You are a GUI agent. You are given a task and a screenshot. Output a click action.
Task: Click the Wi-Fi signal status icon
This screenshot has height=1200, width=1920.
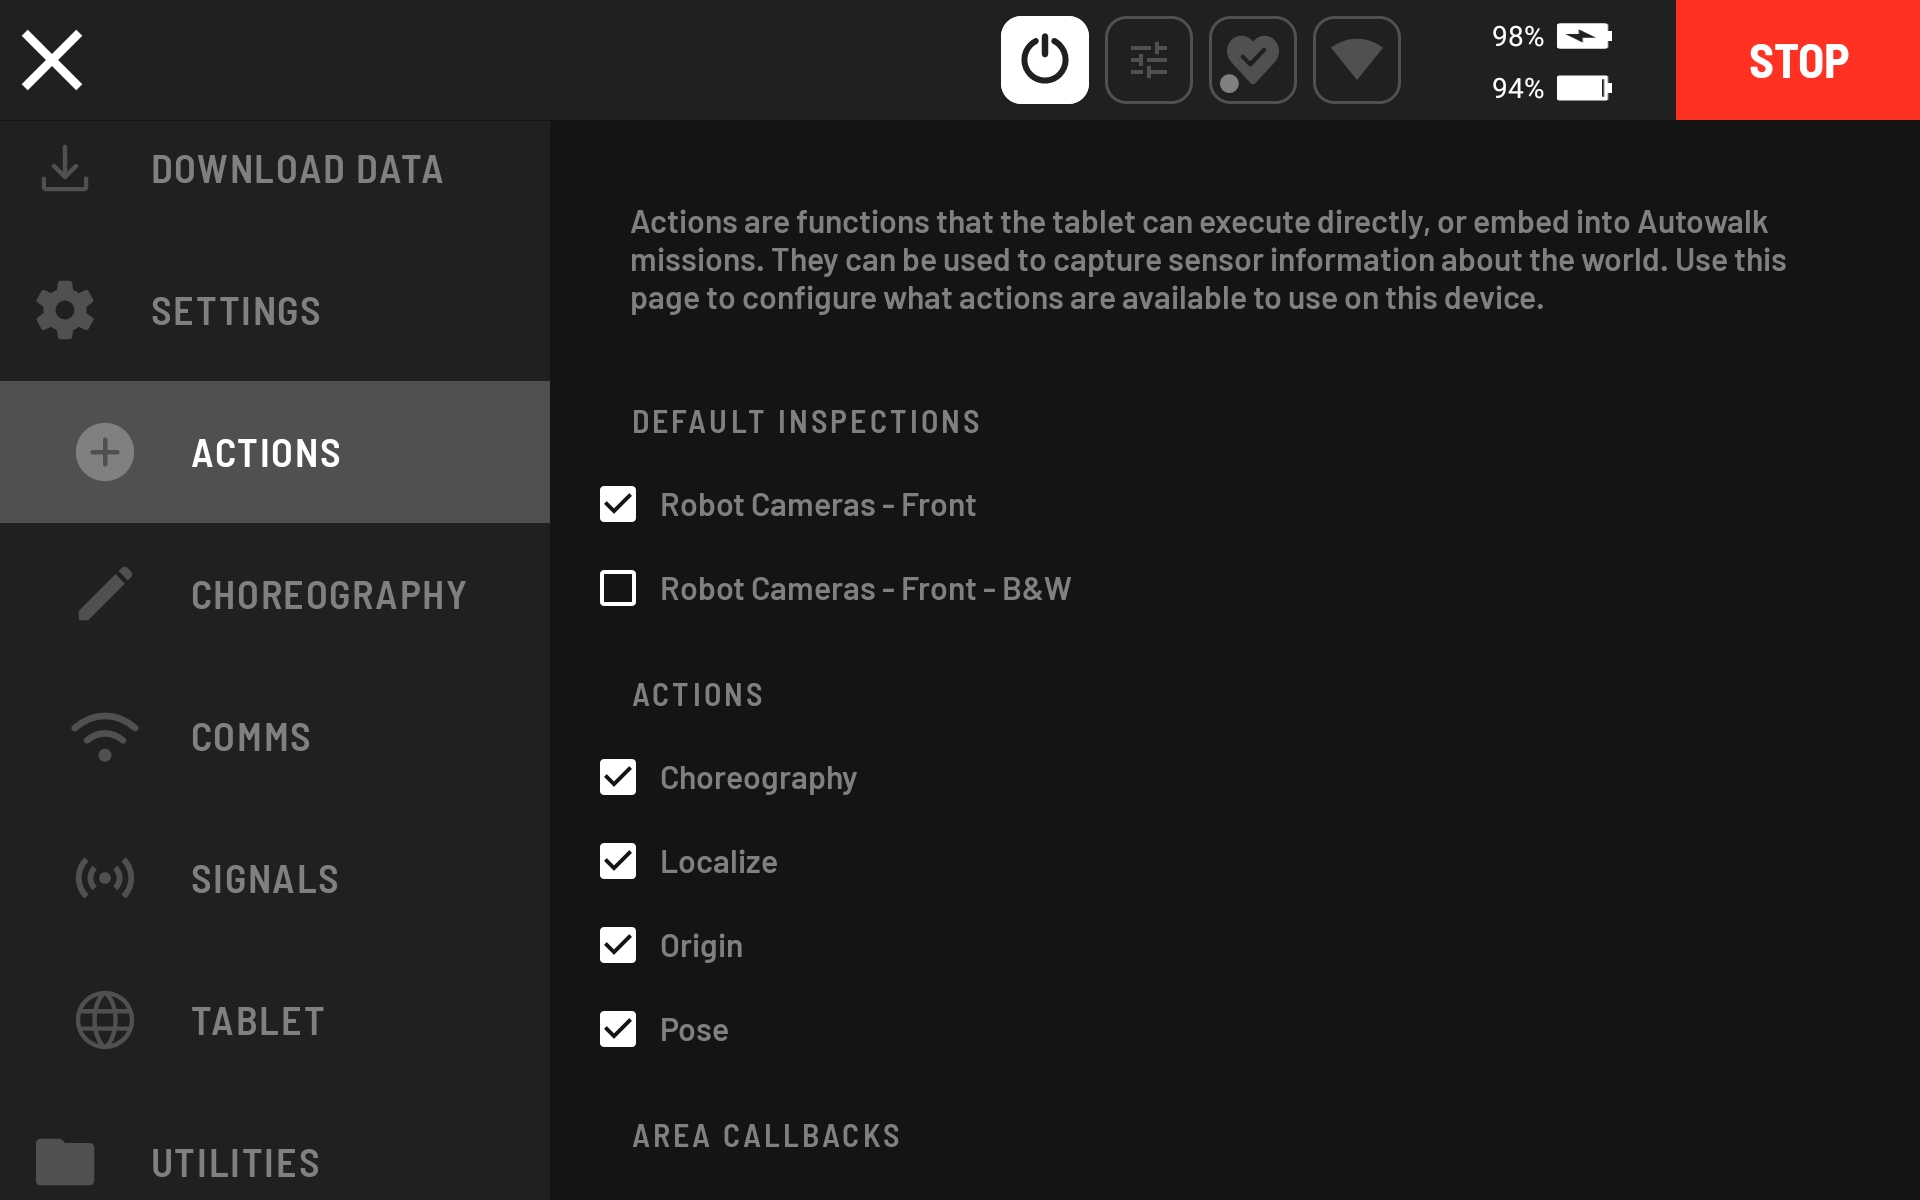(x=1356, y=60)
